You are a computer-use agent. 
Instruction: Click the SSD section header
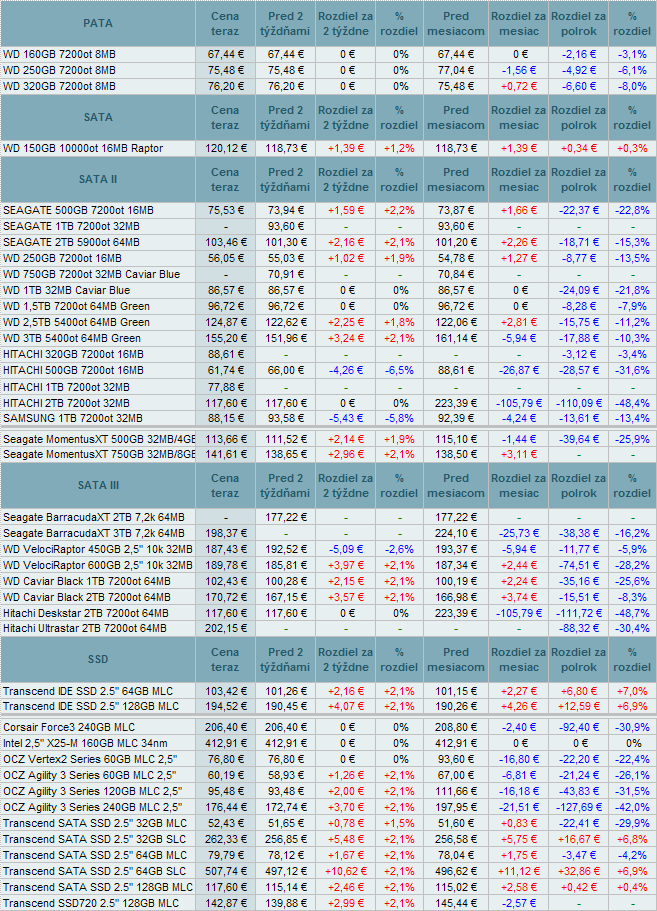pyautogui.click(x=98, y=659)
